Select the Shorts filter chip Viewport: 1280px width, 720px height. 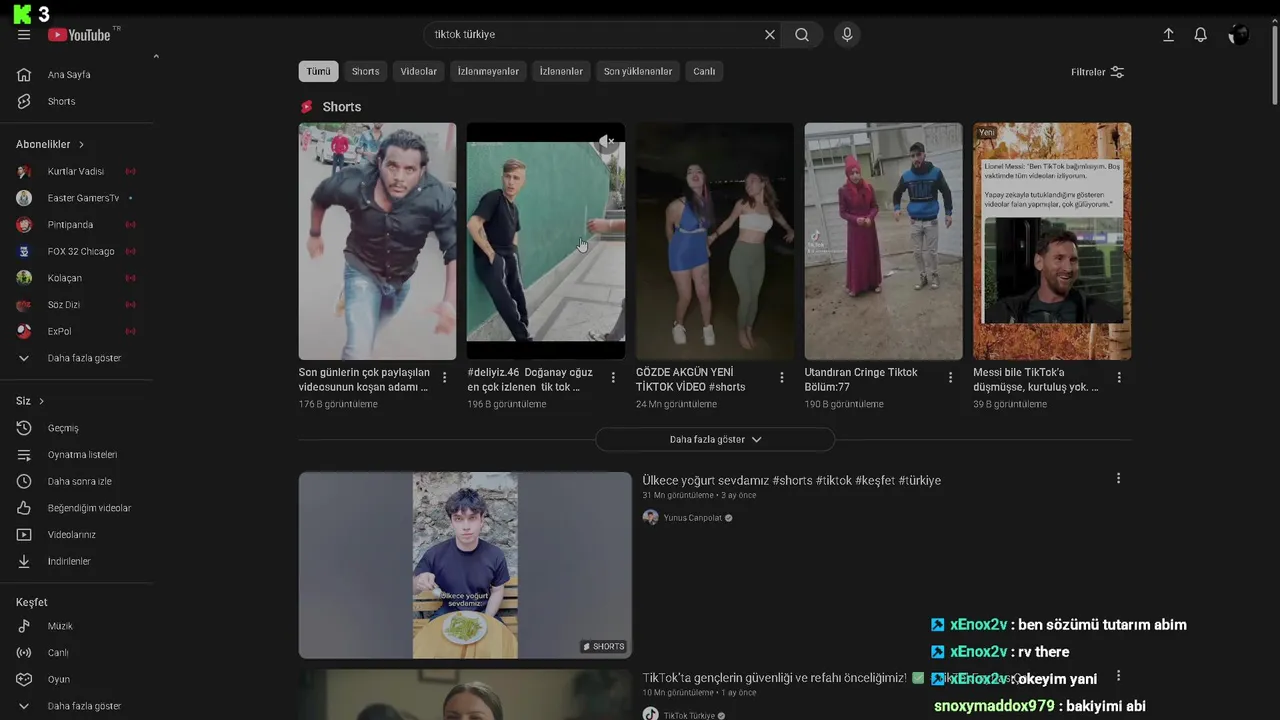tap(365, 72)
